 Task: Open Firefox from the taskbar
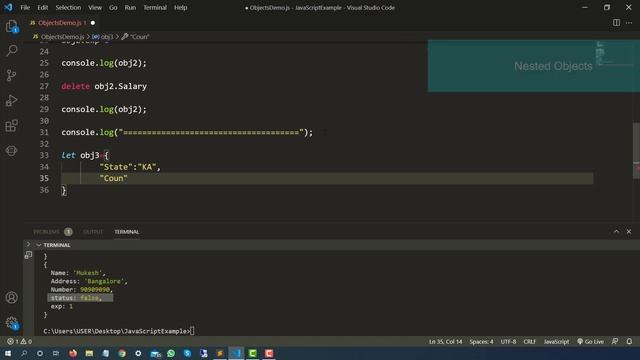coord(73,353)
